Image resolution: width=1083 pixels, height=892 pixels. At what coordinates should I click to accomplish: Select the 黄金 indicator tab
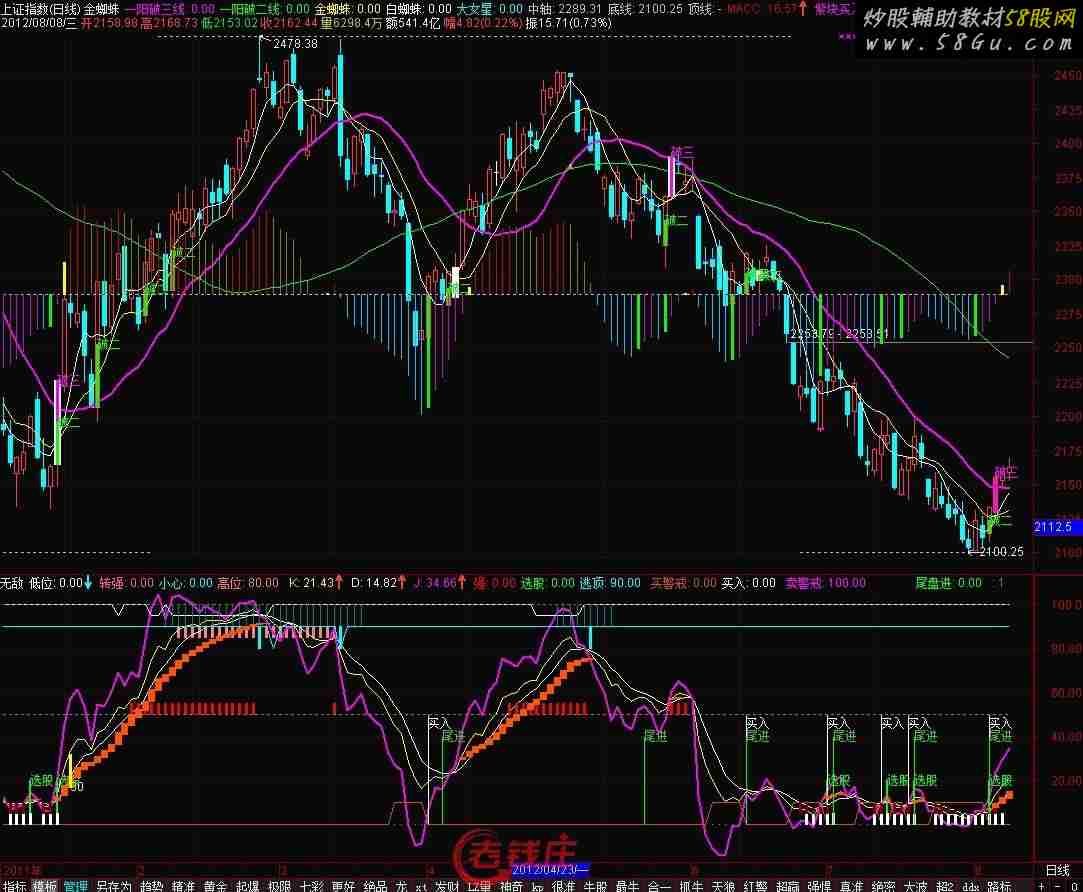tap(215, 886)
